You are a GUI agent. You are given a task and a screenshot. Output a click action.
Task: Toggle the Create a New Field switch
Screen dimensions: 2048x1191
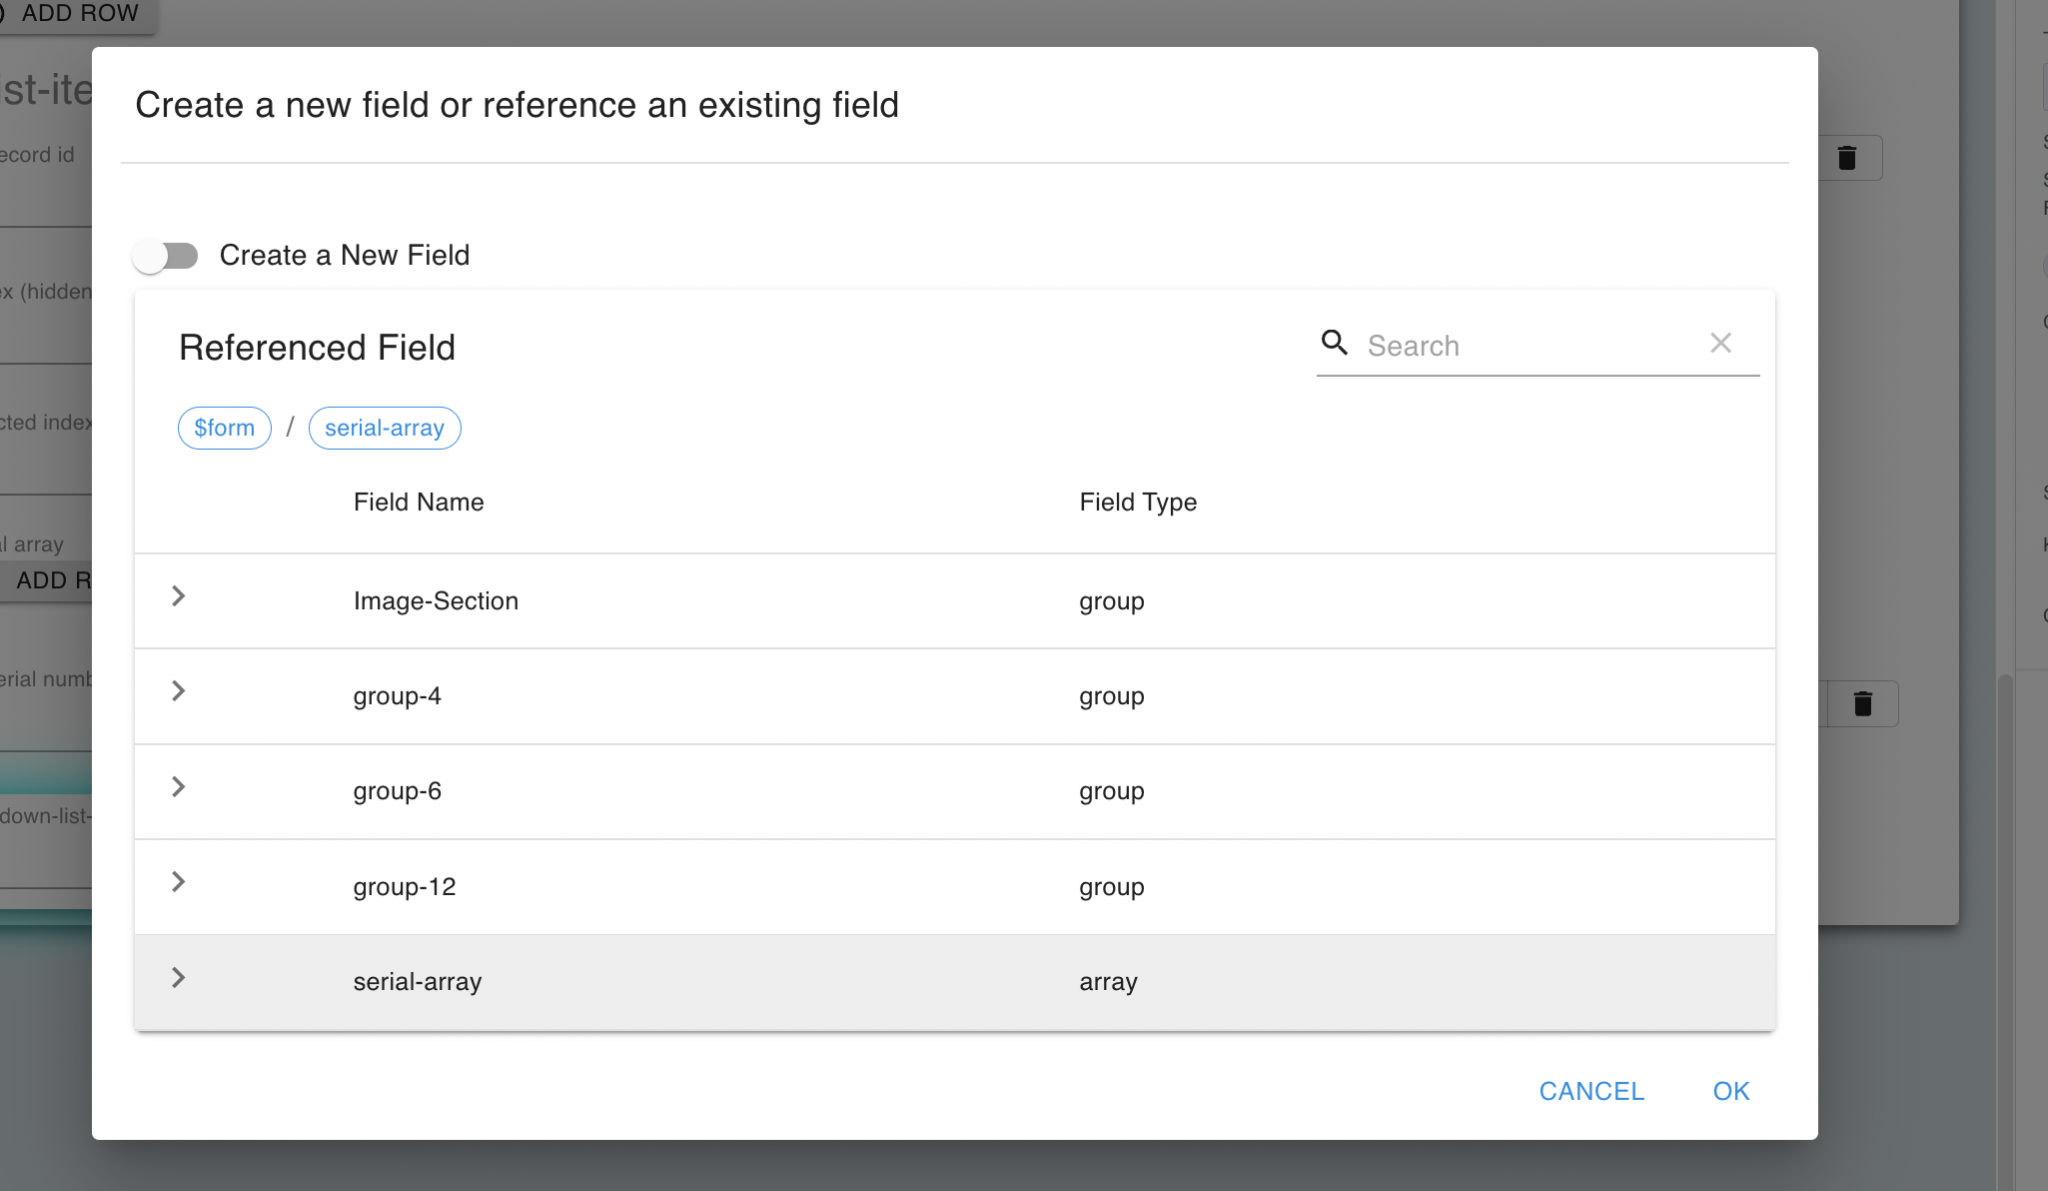tap(166, 256)
